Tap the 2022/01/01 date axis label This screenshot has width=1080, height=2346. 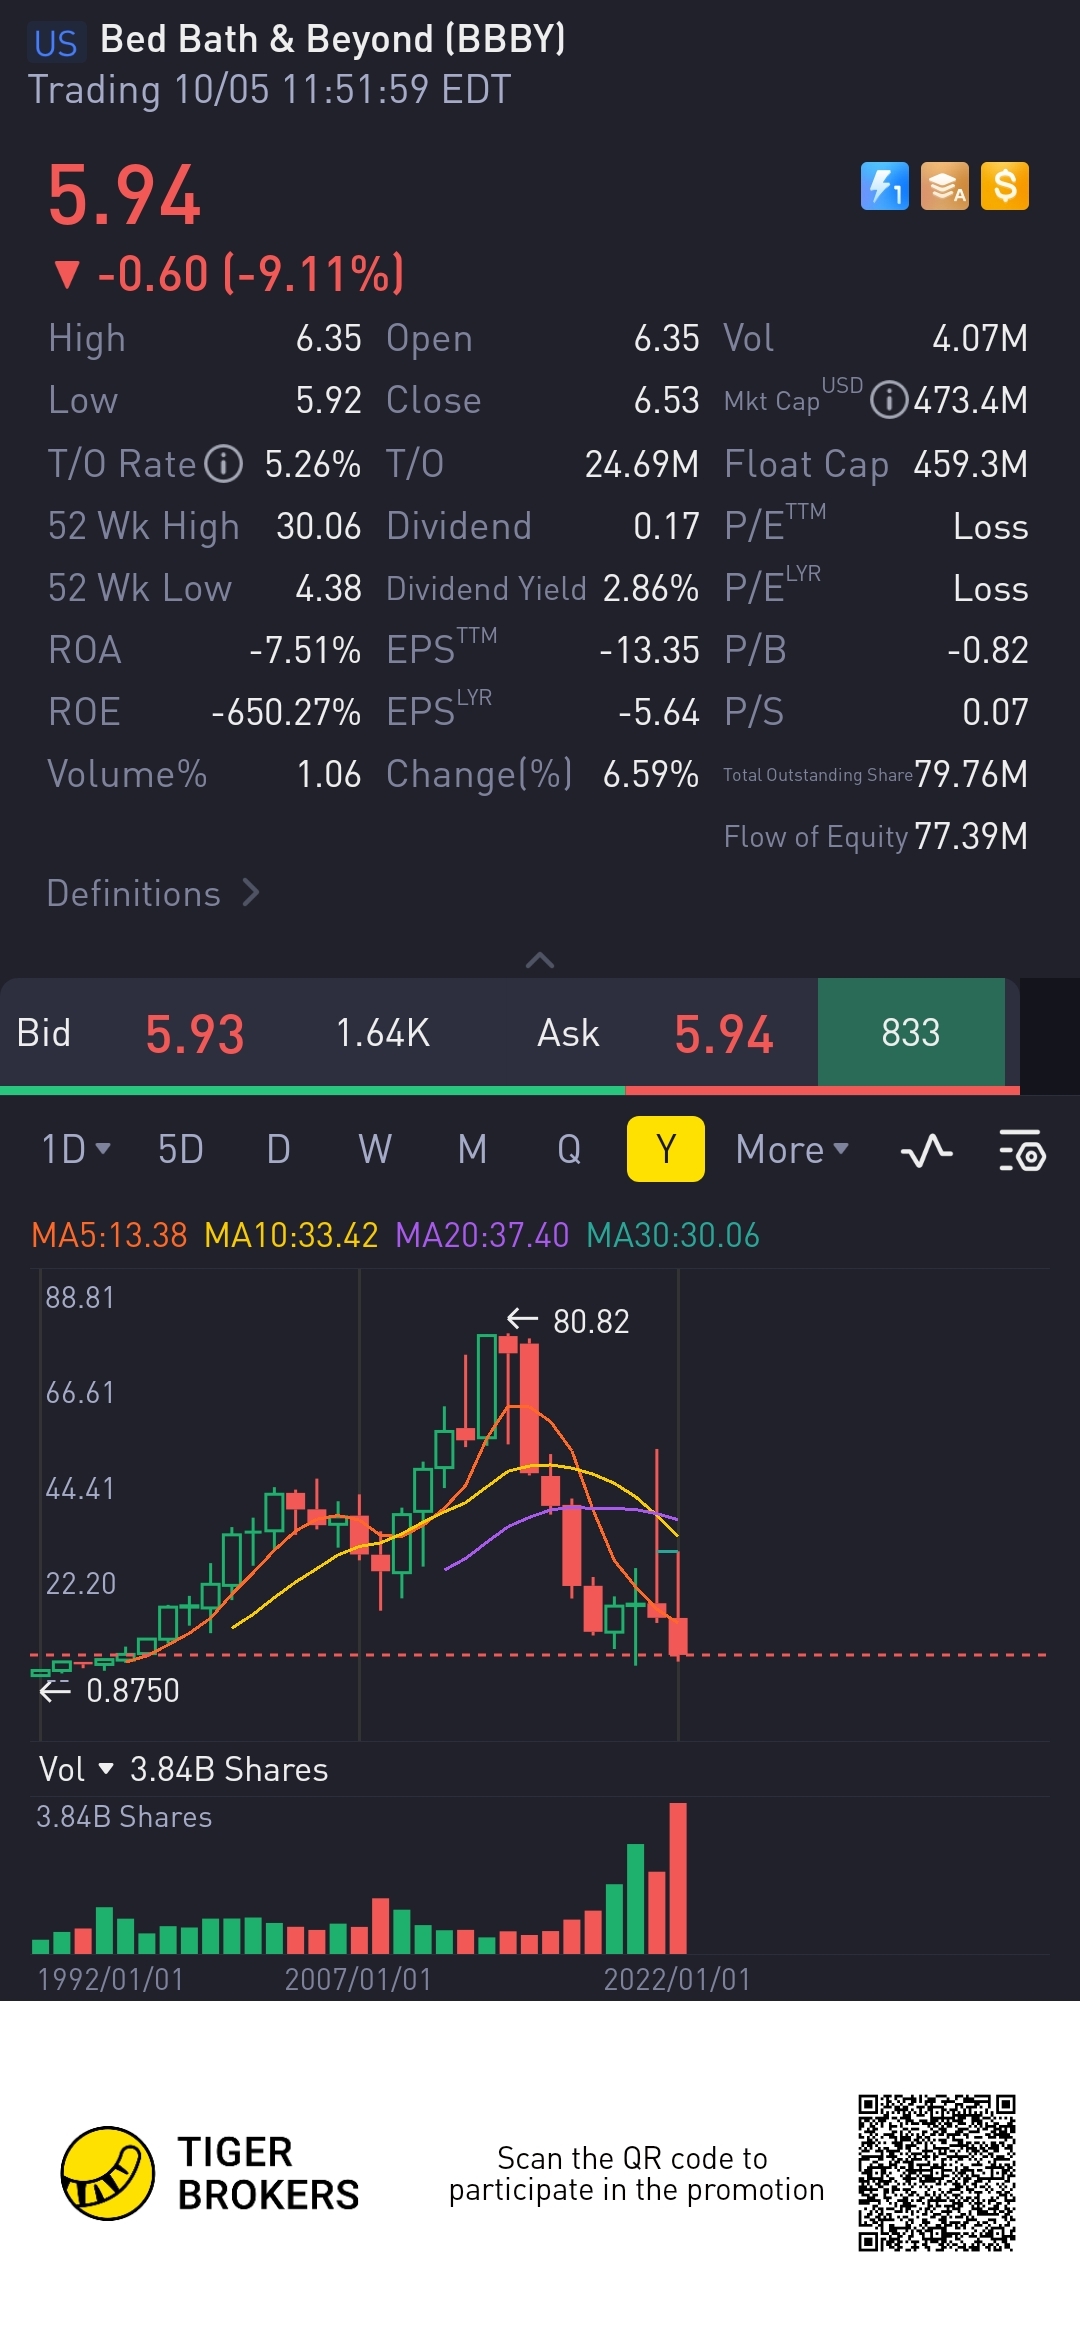[677, 1979]
